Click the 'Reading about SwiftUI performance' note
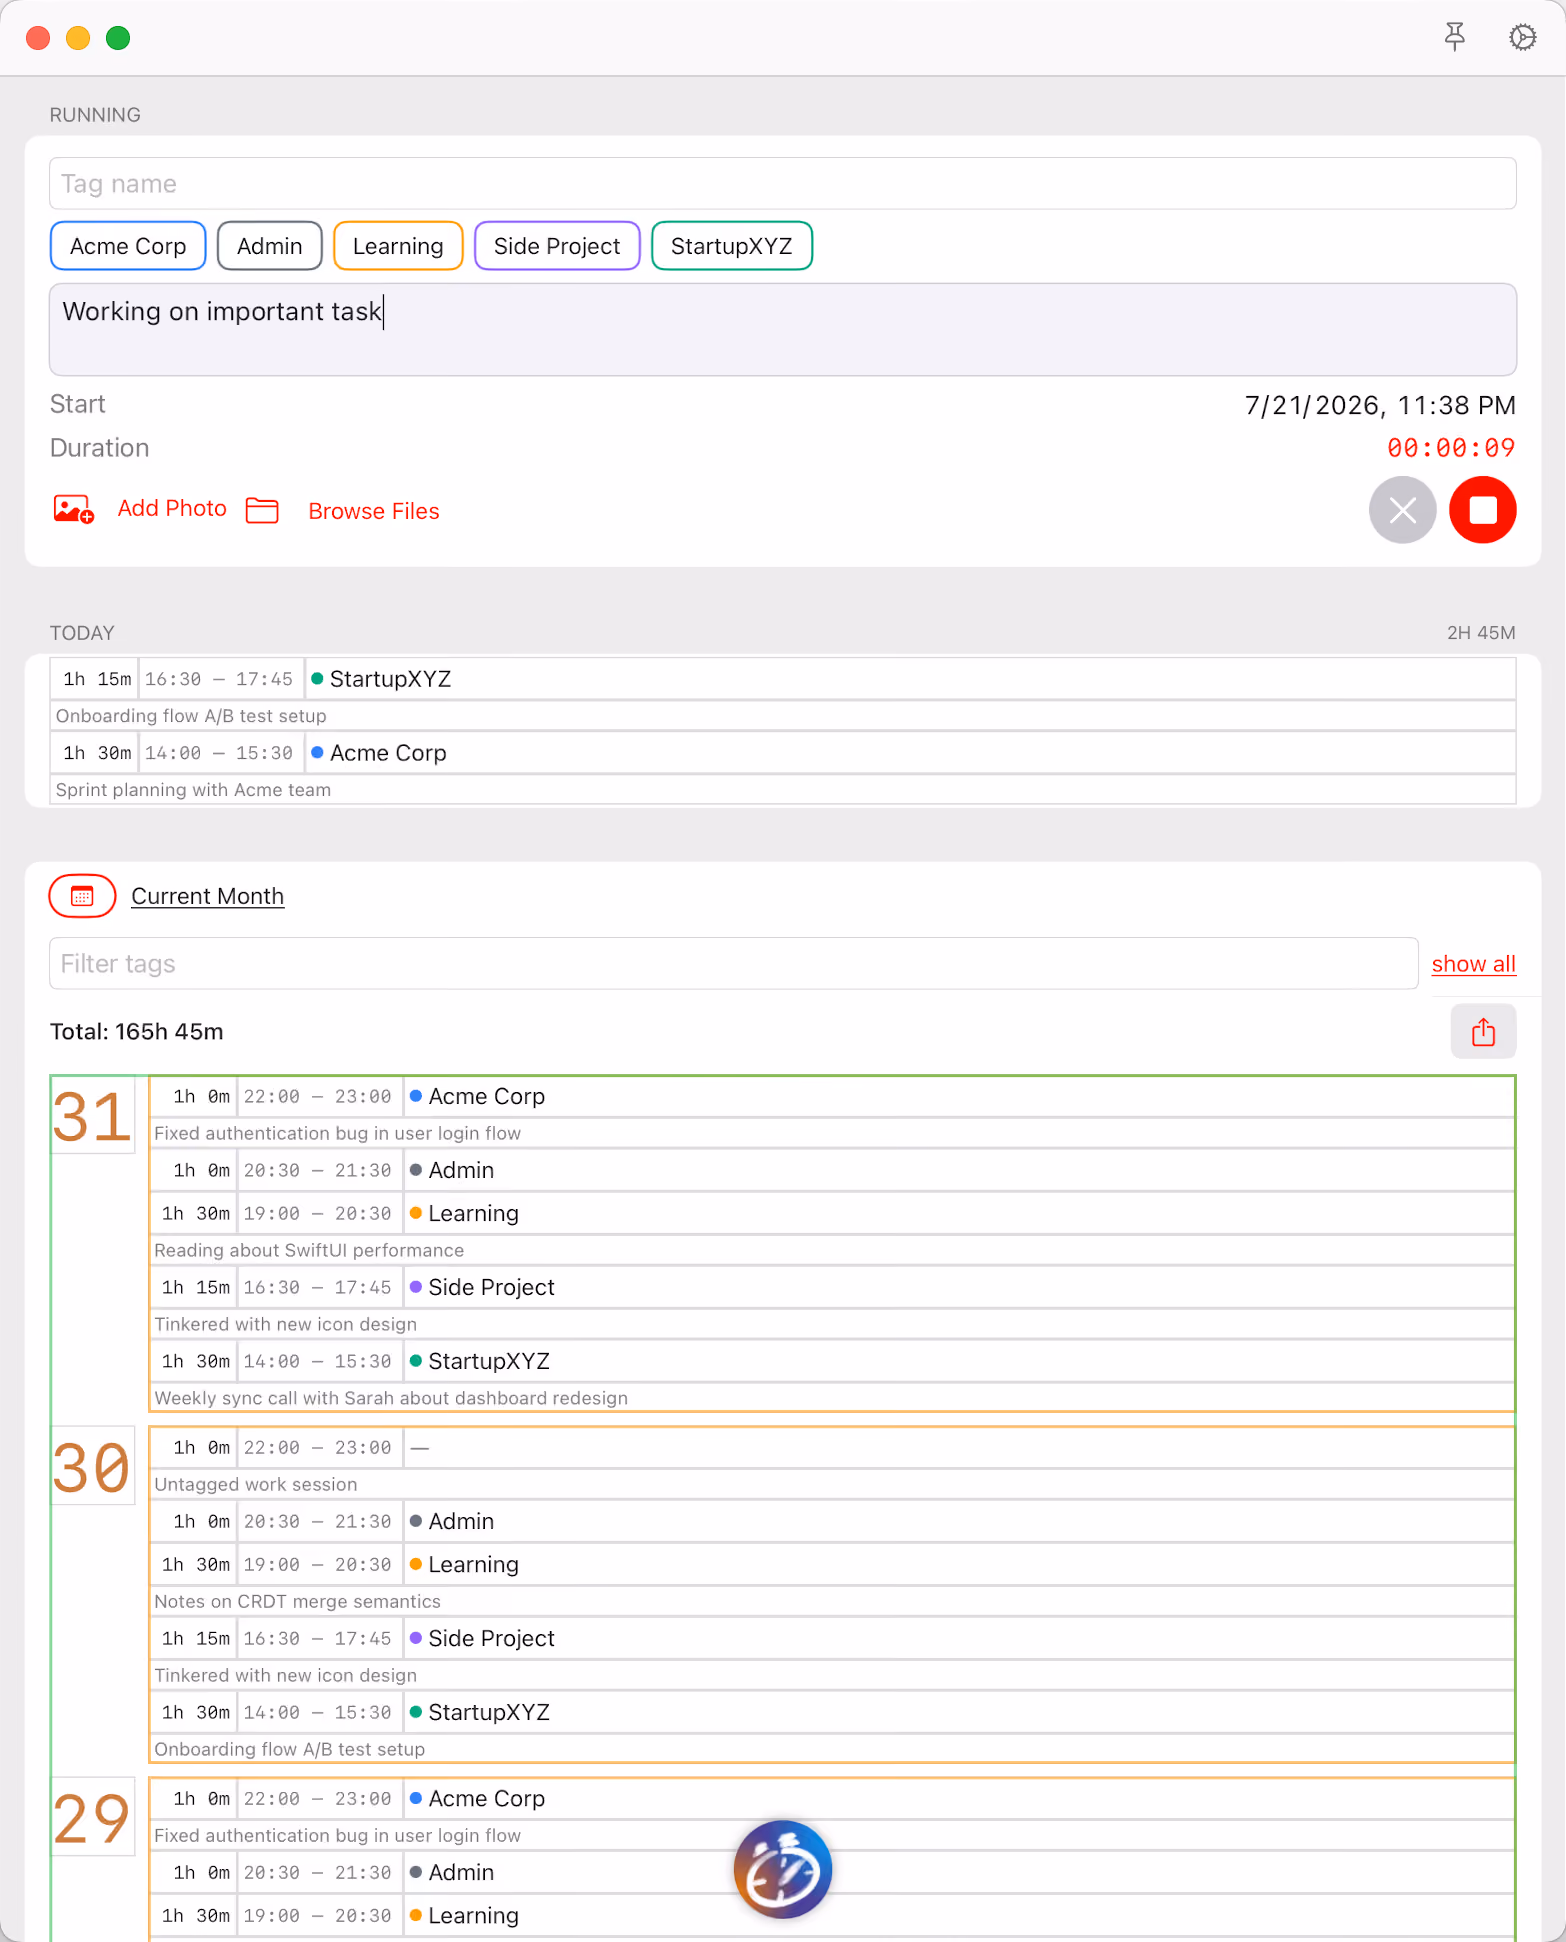The width and height of the screenshot is (1566, 1942). click(309, 1250)
